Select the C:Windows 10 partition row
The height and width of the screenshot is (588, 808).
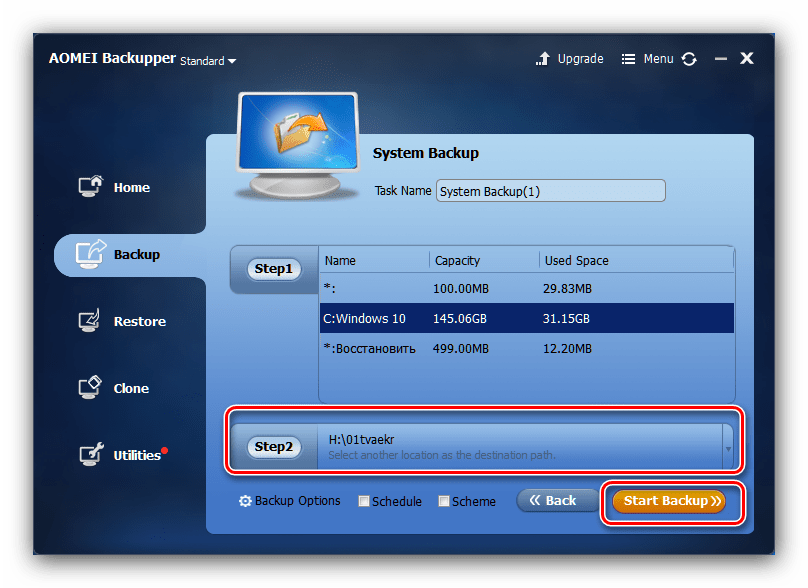pos(526,319)
